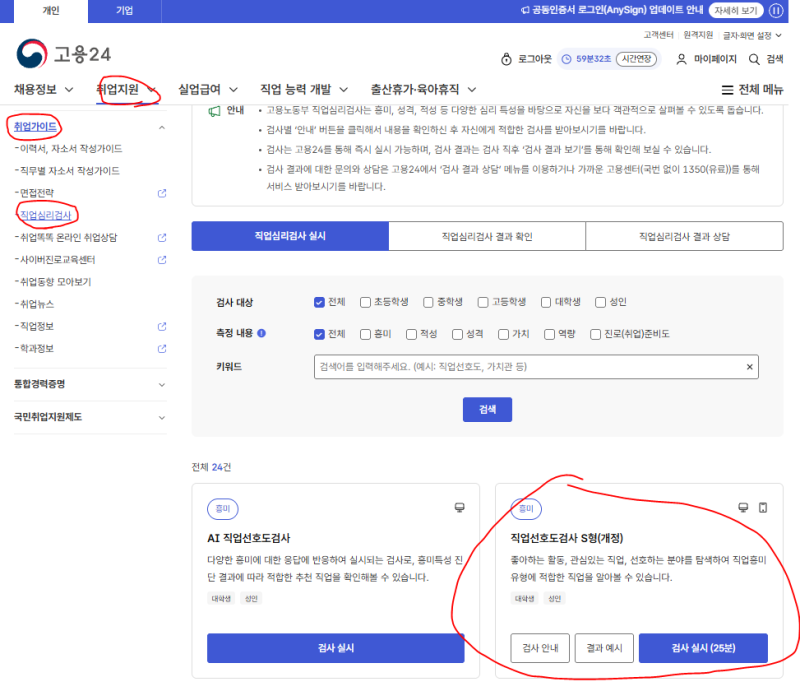Check the 대학생 checkbox
Viewport: 800px width, 691px height.
click(546, 302)
